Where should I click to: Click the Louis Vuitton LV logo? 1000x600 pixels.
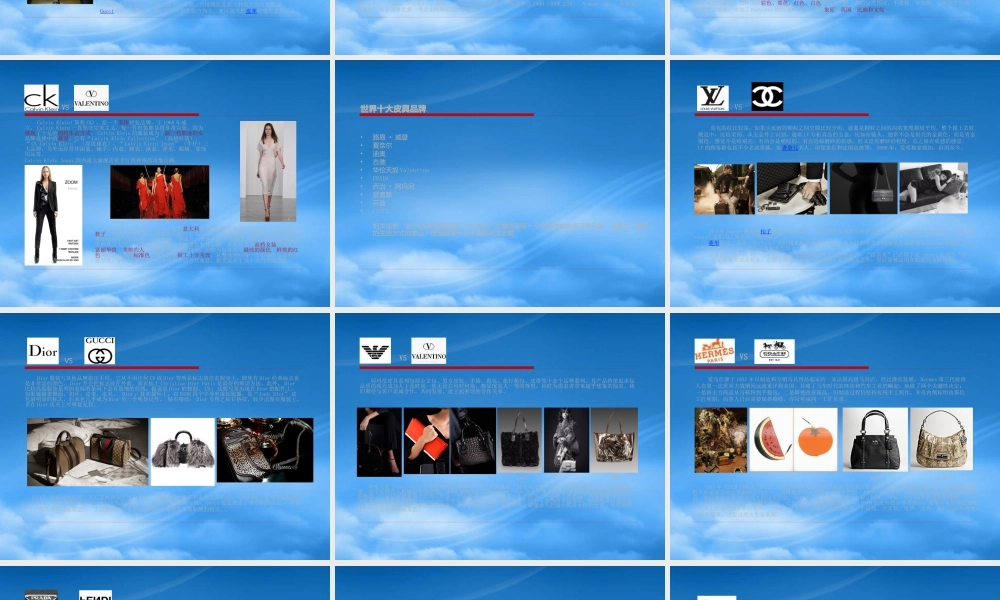[x=712, y=98]
